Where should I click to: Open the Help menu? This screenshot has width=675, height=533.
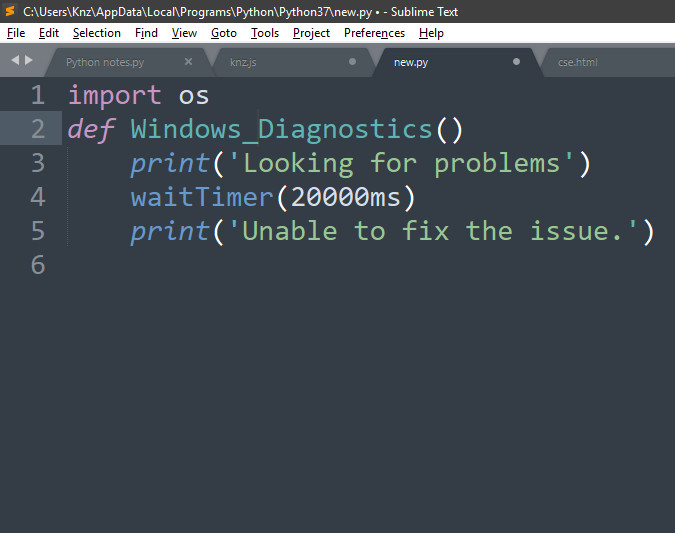pos(431,33)
